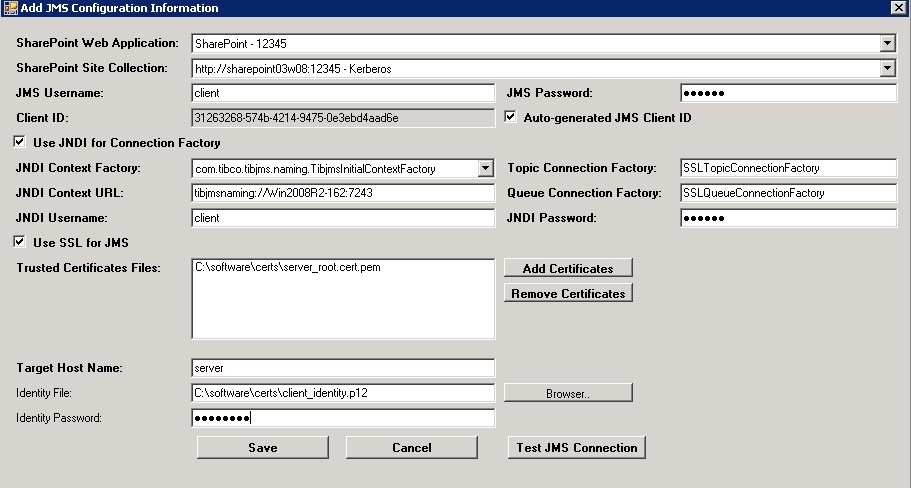
Task: Disable the Use SSL for JMS checkbox
Action: tap(19, 242)
